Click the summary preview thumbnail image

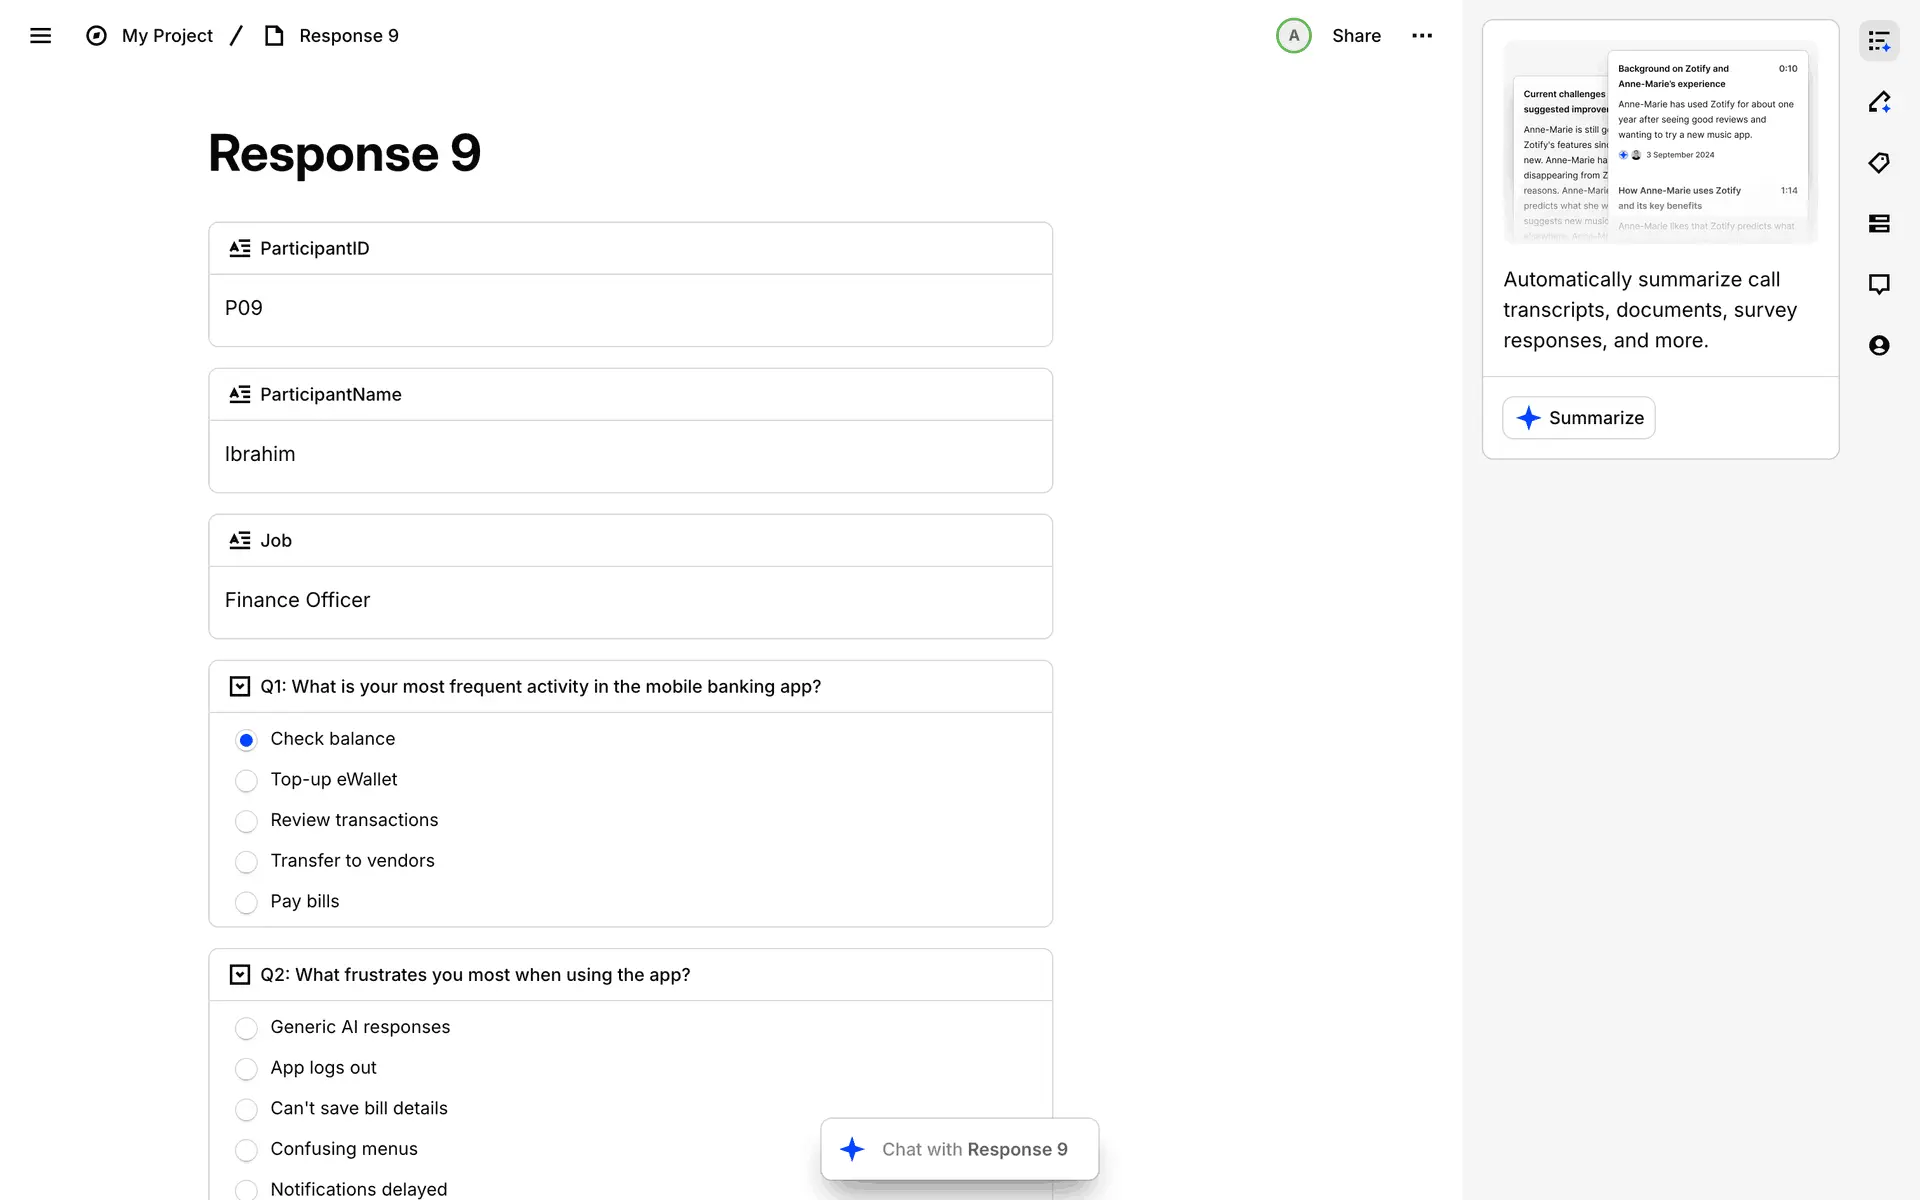click(1660, 142)
